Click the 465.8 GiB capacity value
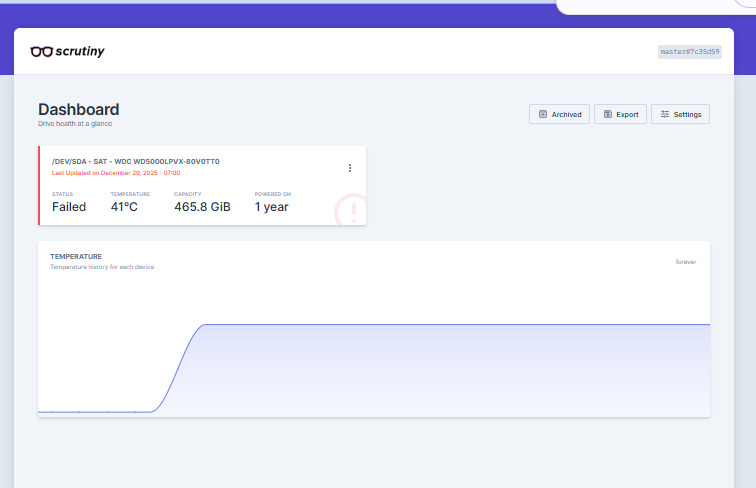The height and width of the screenshot is (488, 756). click(202, 207)
